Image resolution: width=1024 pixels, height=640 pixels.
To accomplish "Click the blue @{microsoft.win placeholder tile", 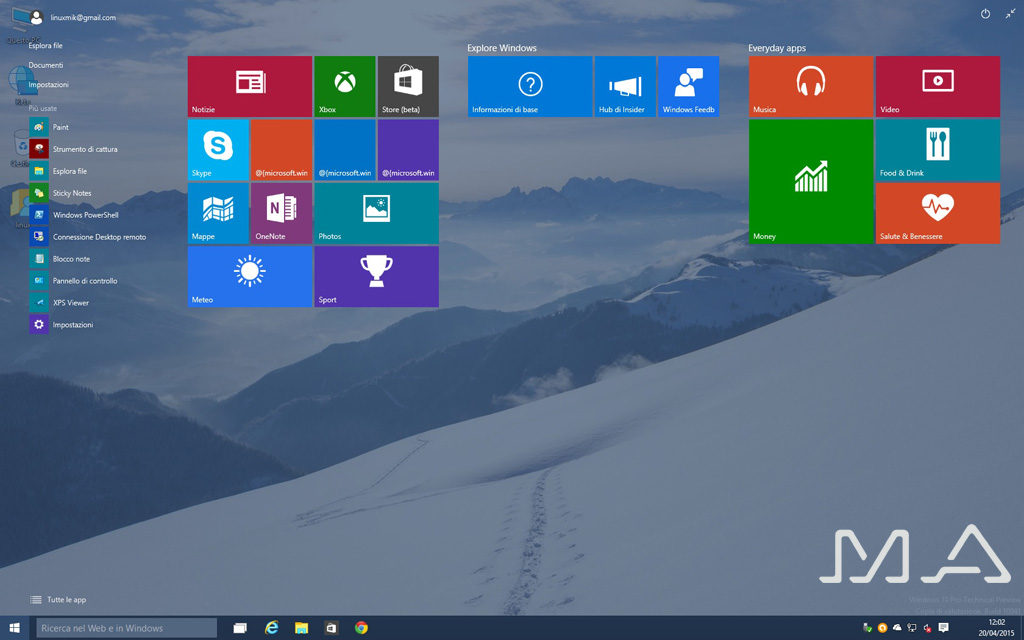I will (345, 150).
